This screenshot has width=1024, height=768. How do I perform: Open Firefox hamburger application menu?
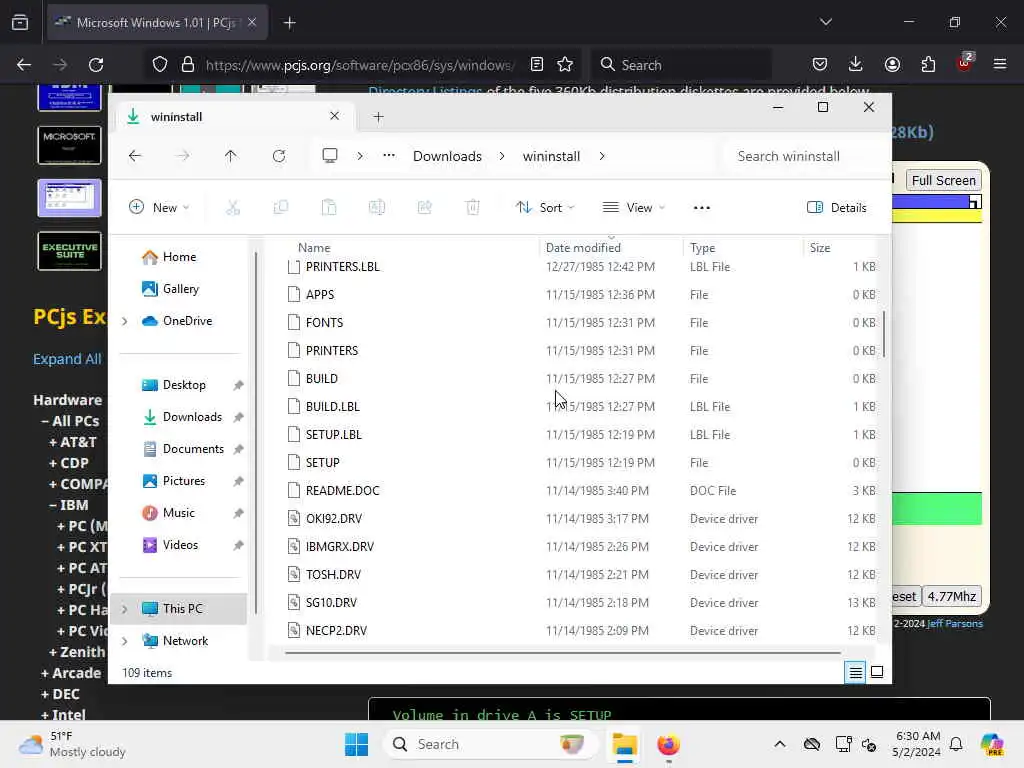tap(1000, 65)
